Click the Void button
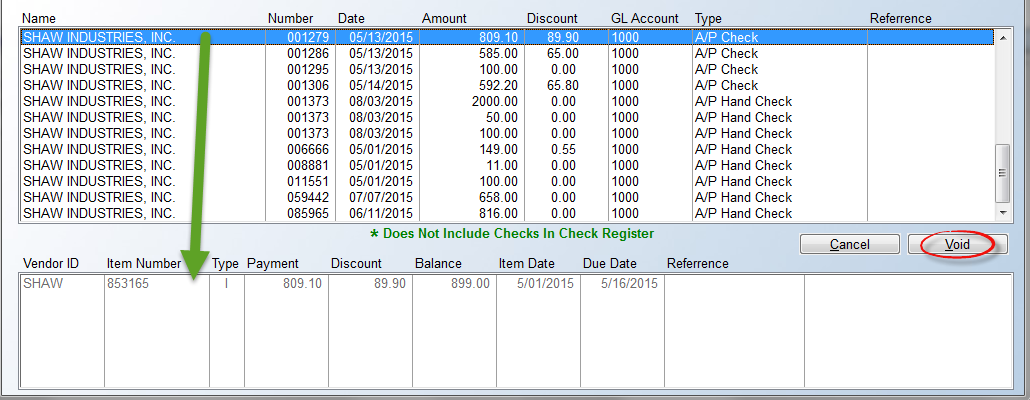This screenshot has width=1030, height=400. click(x=957, y=244)
